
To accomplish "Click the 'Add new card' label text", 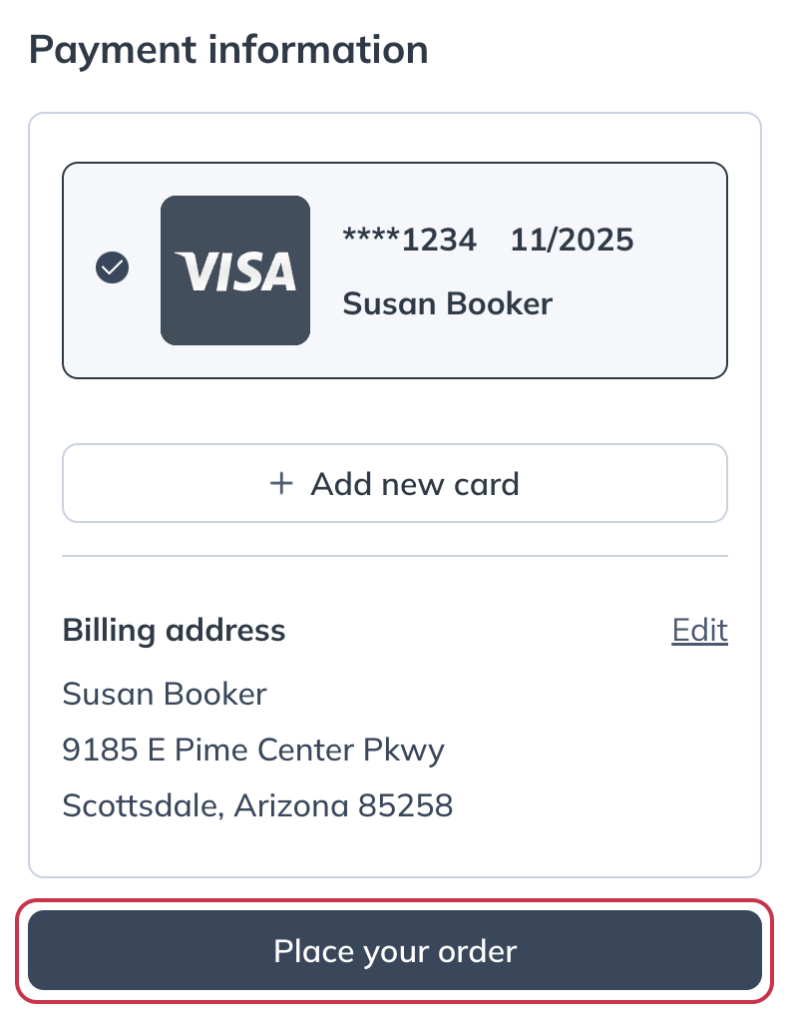I will (x=415, y=484).
